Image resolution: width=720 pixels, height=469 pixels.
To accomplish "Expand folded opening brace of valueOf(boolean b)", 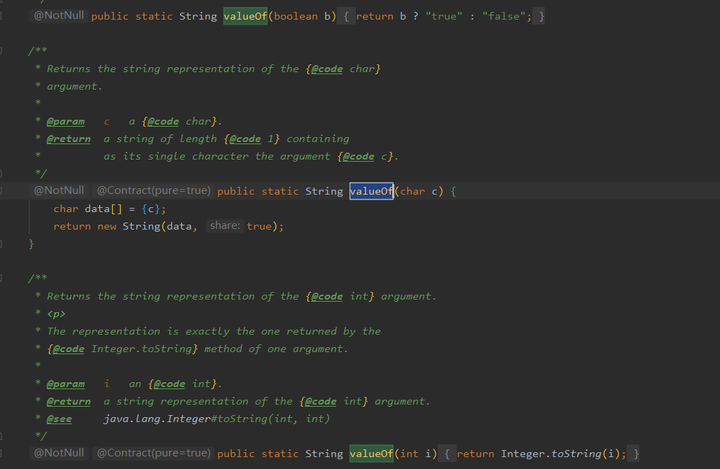I will click(346, 17).
